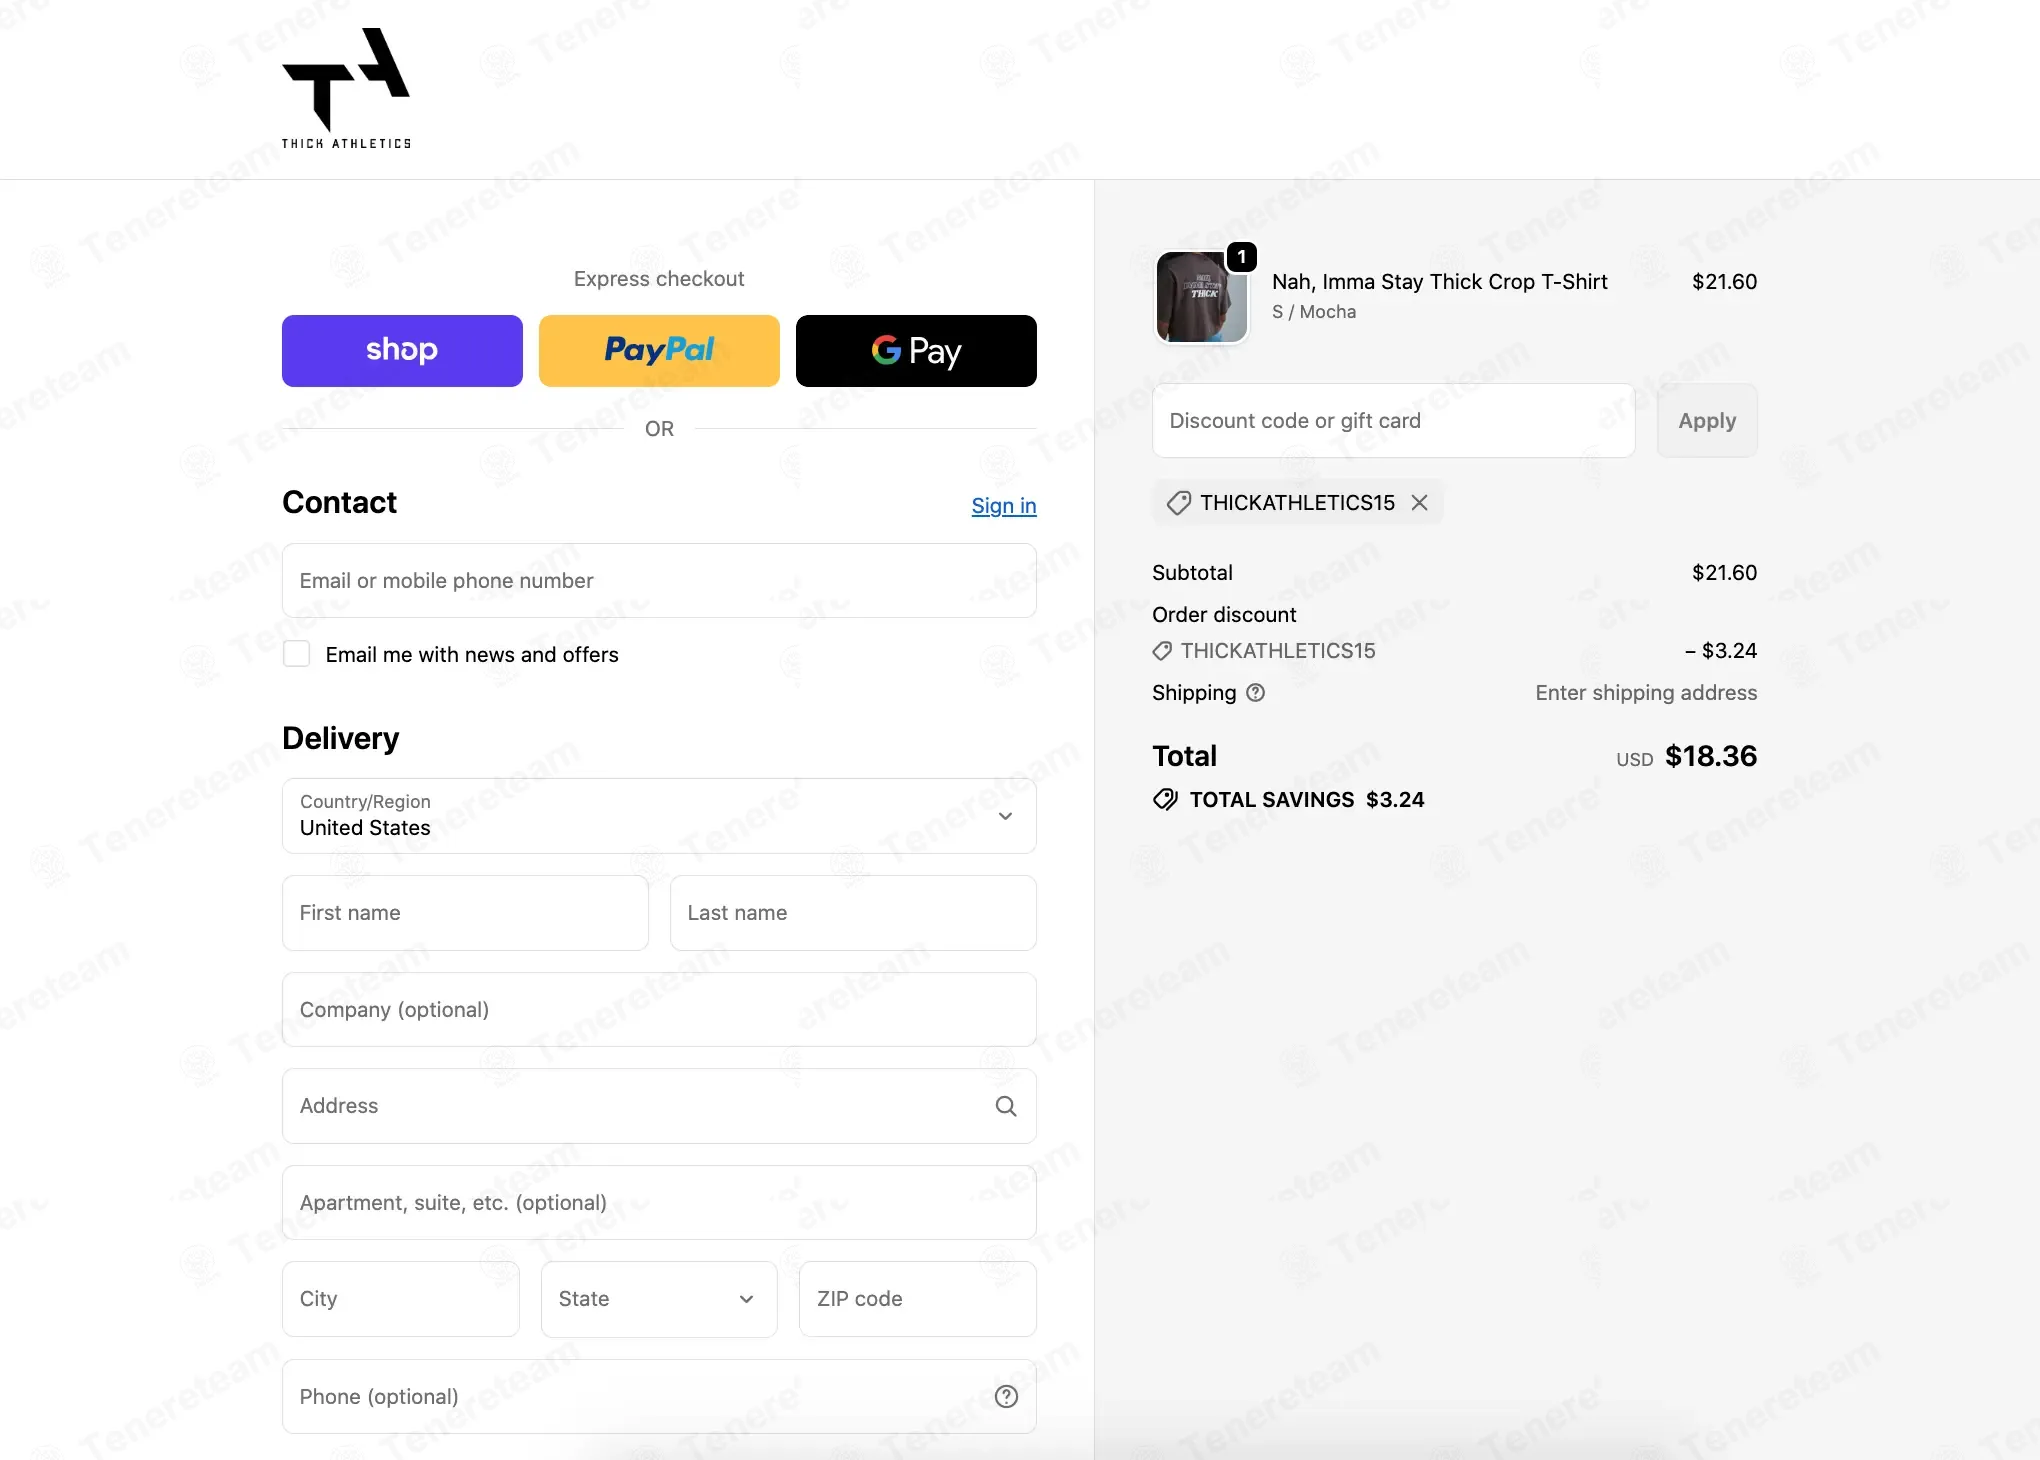Check Email me with news and offers
2040x1460 pixels.
point(297,654)
